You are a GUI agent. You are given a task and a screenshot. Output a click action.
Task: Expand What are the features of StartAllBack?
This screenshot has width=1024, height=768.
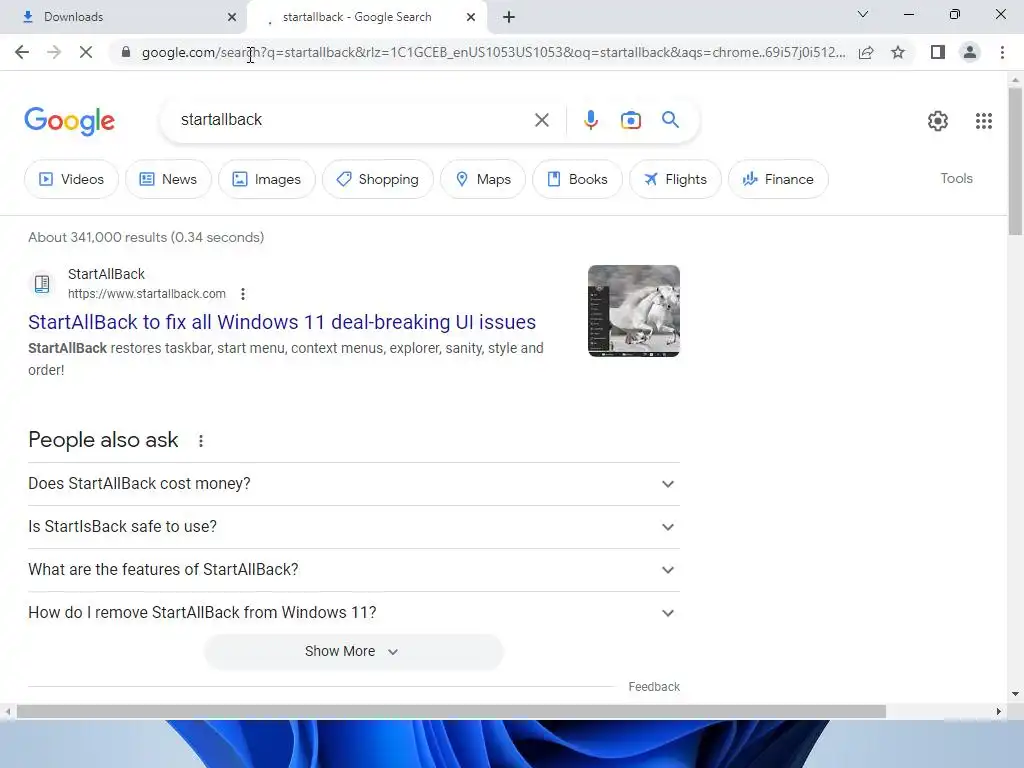pos(354,570)
